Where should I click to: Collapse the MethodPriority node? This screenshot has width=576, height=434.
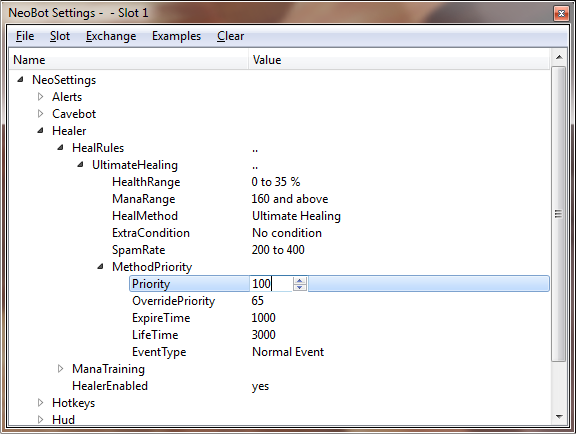click(100, 266)
